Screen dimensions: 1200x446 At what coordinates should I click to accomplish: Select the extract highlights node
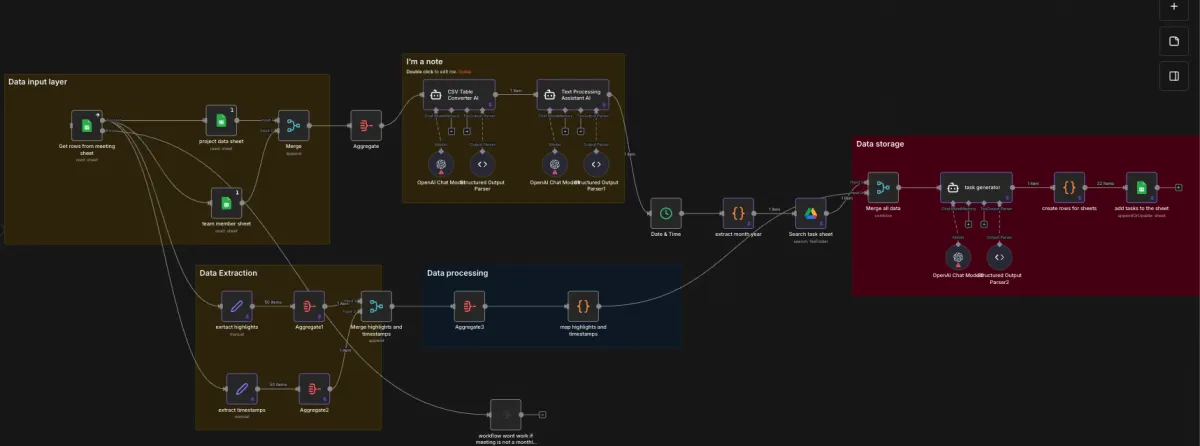[x=237, y=305]
